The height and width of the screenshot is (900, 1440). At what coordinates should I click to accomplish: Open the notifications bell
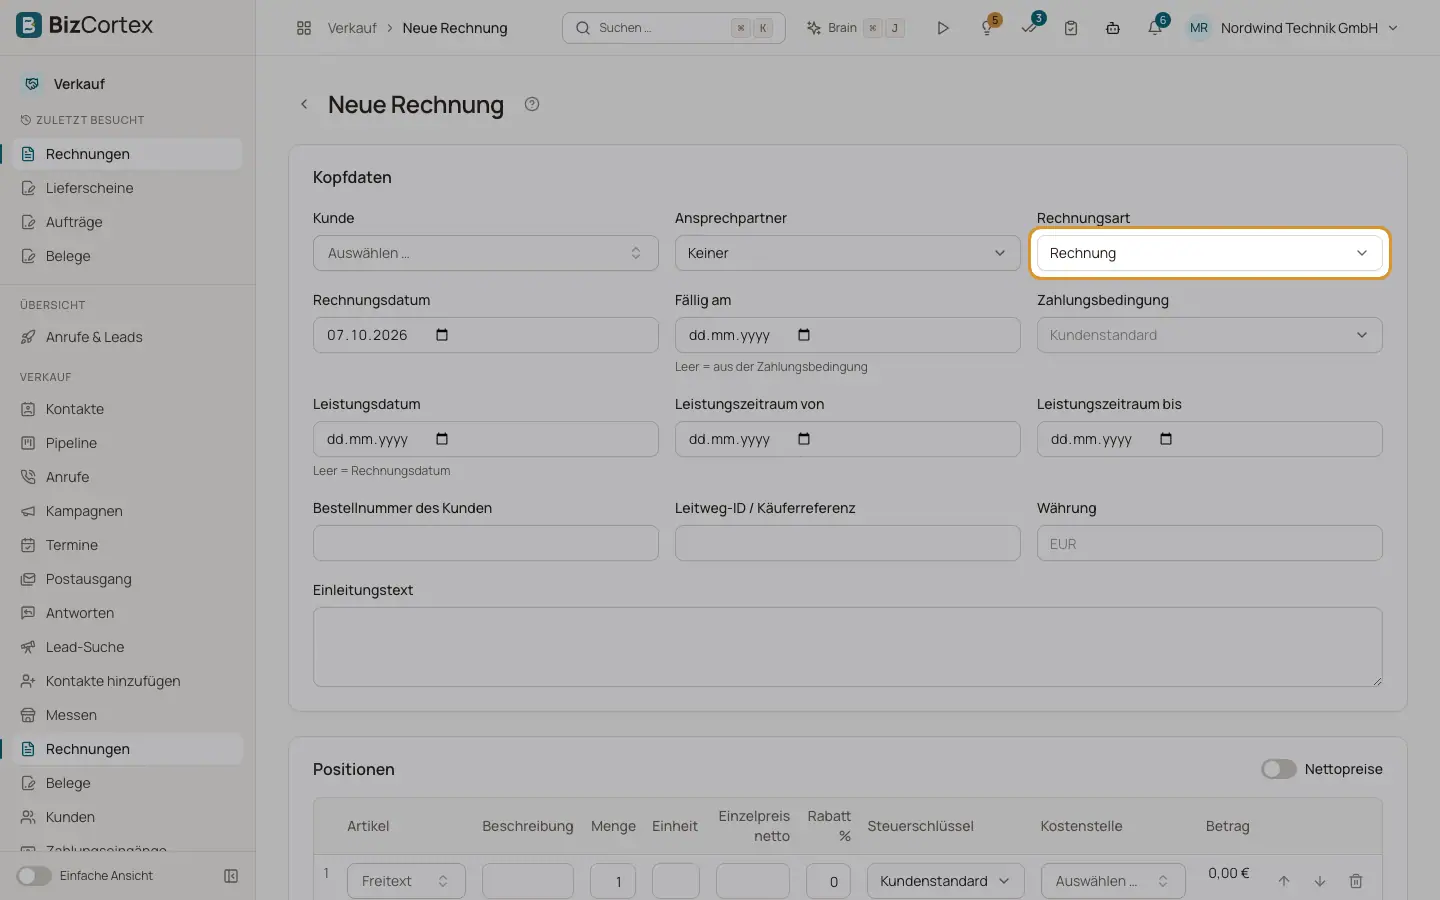click(x=1155, y=28)
